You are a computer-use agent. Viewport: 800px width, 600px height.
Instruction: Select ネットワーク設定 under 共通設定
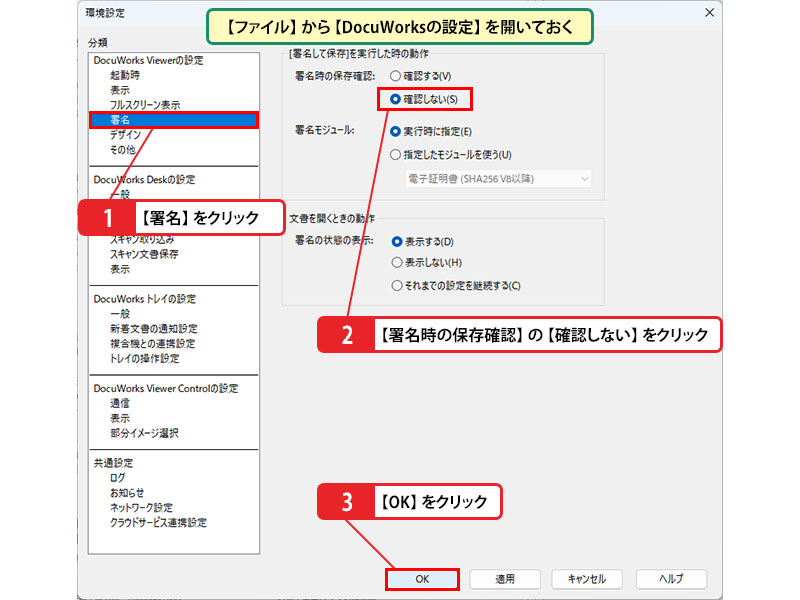click(141, 508)
